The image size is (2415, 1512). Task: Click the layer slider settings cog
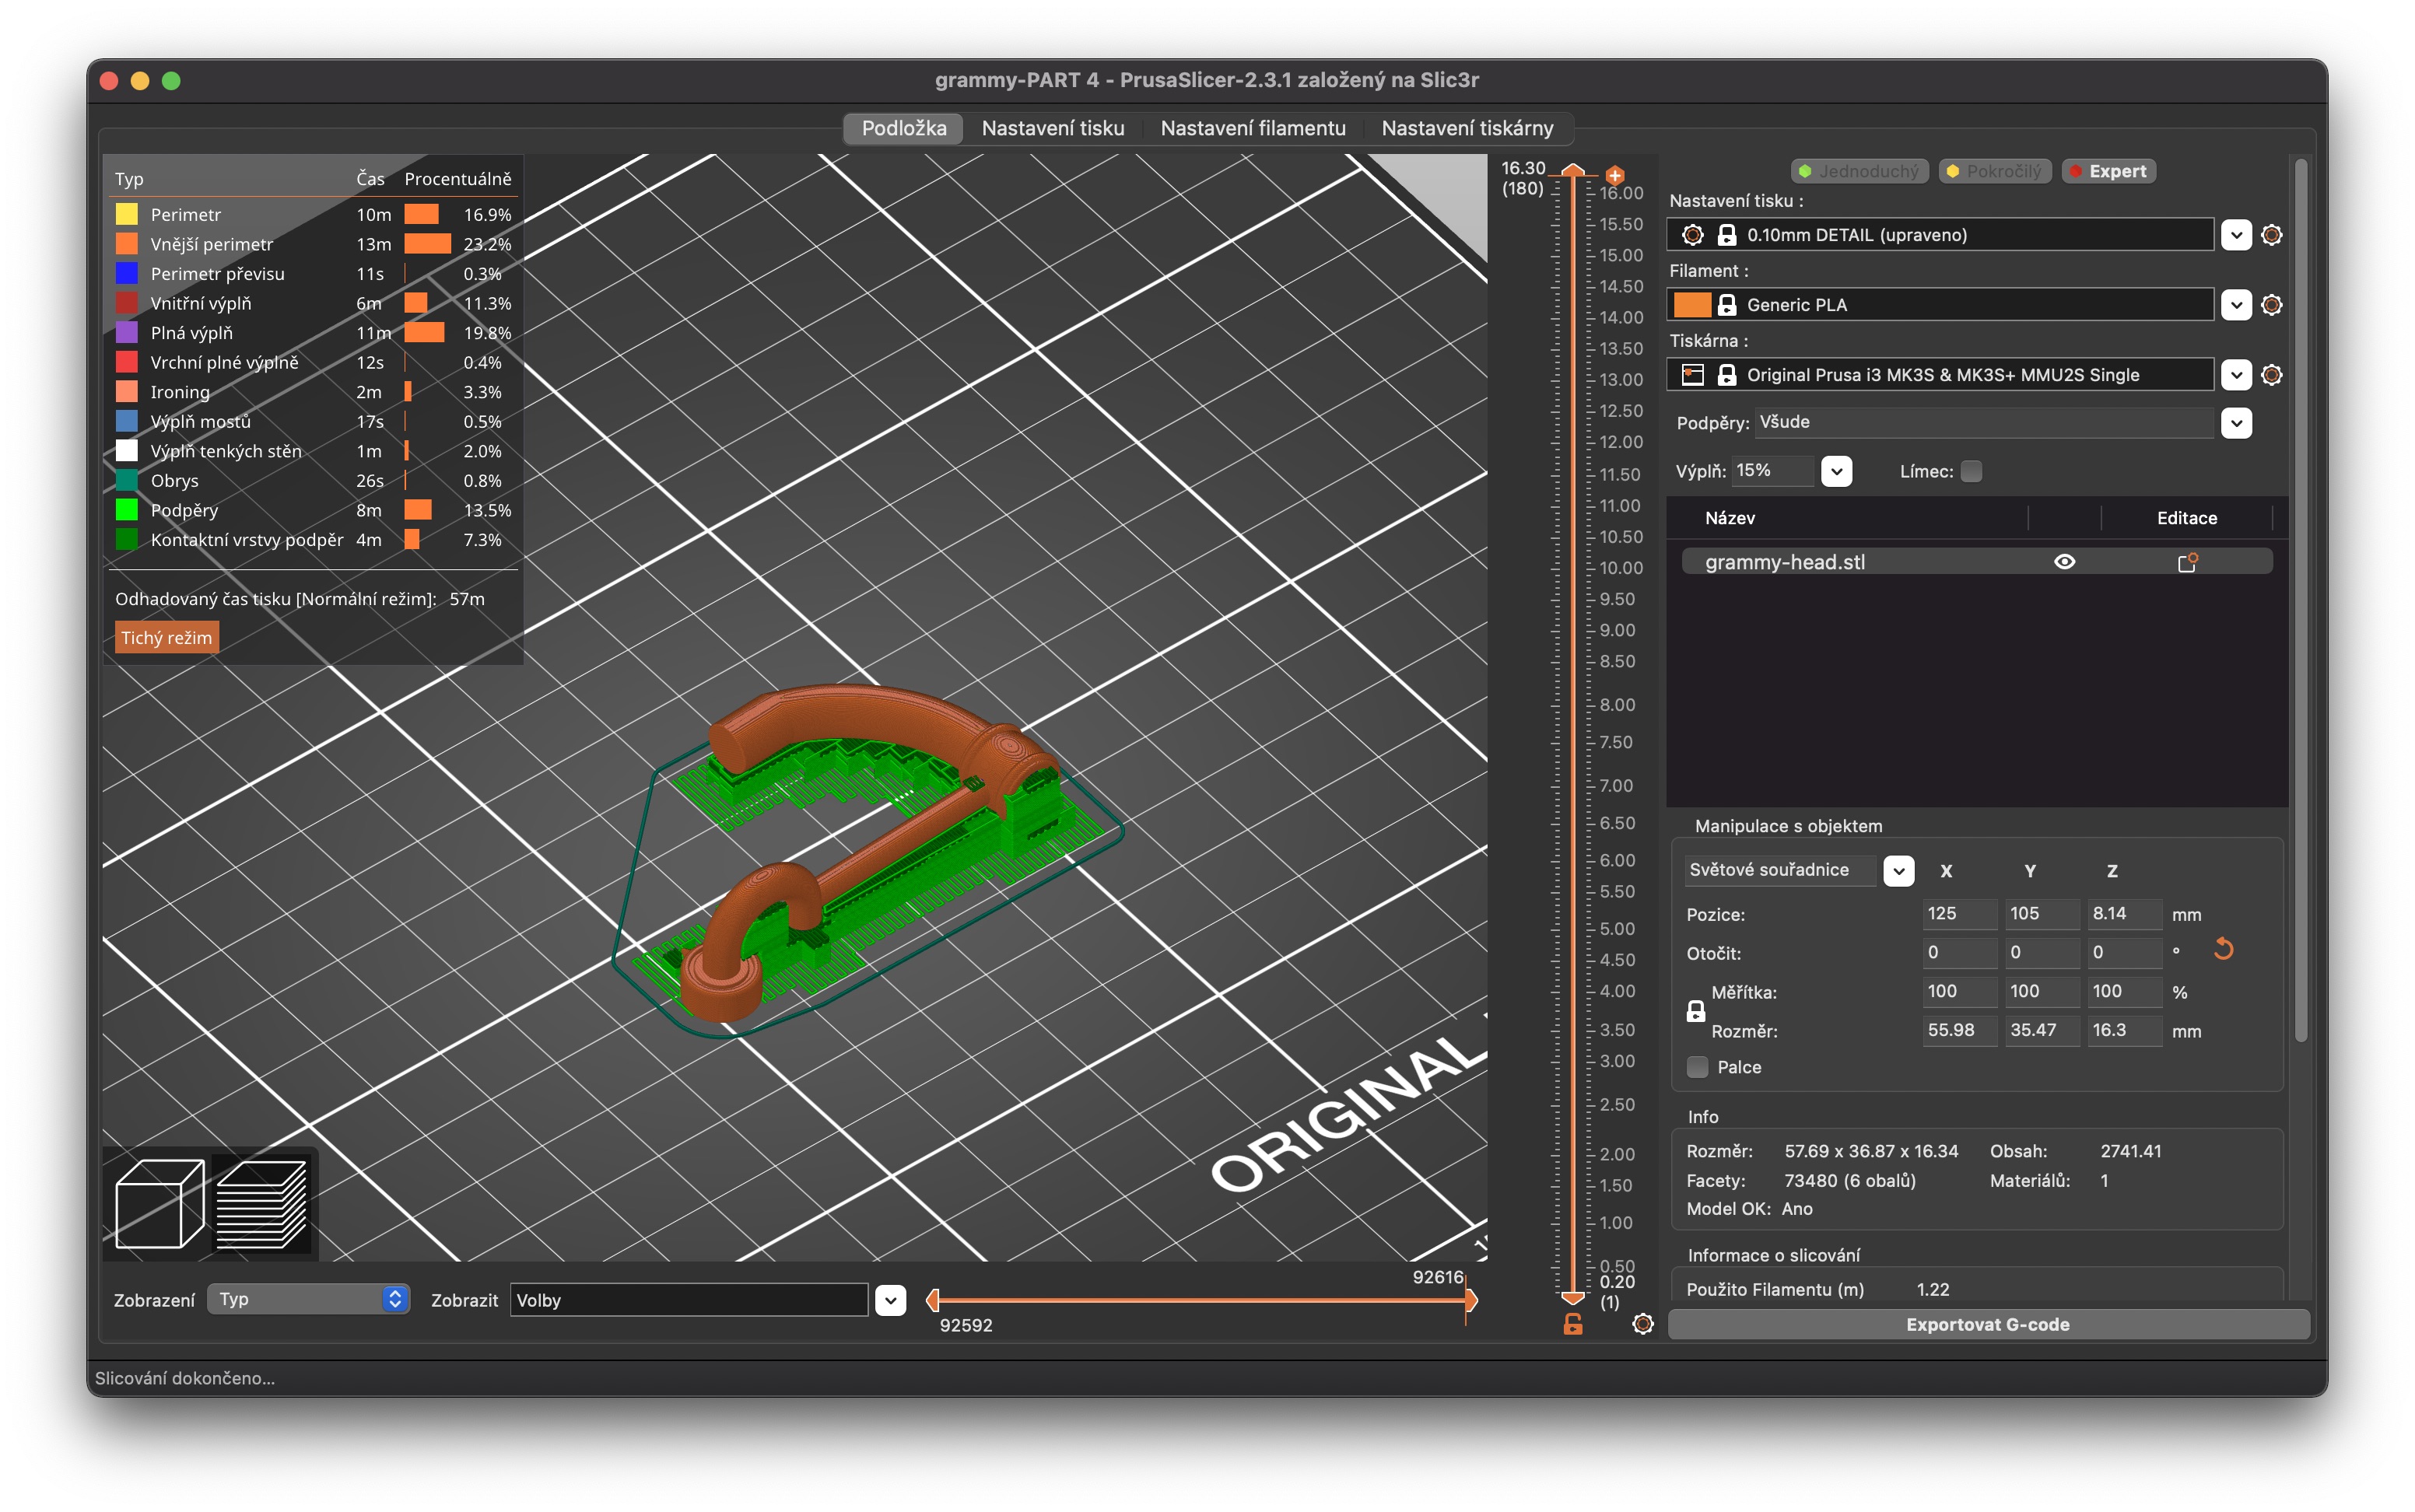click(x=1642, y=1324)
